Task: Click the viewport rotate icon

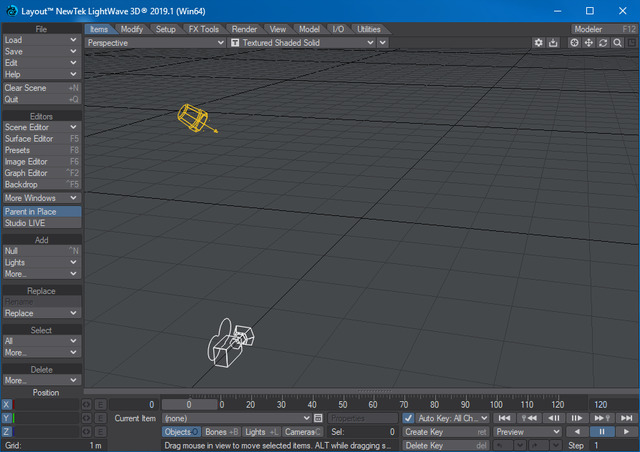Action: point(604,43)
